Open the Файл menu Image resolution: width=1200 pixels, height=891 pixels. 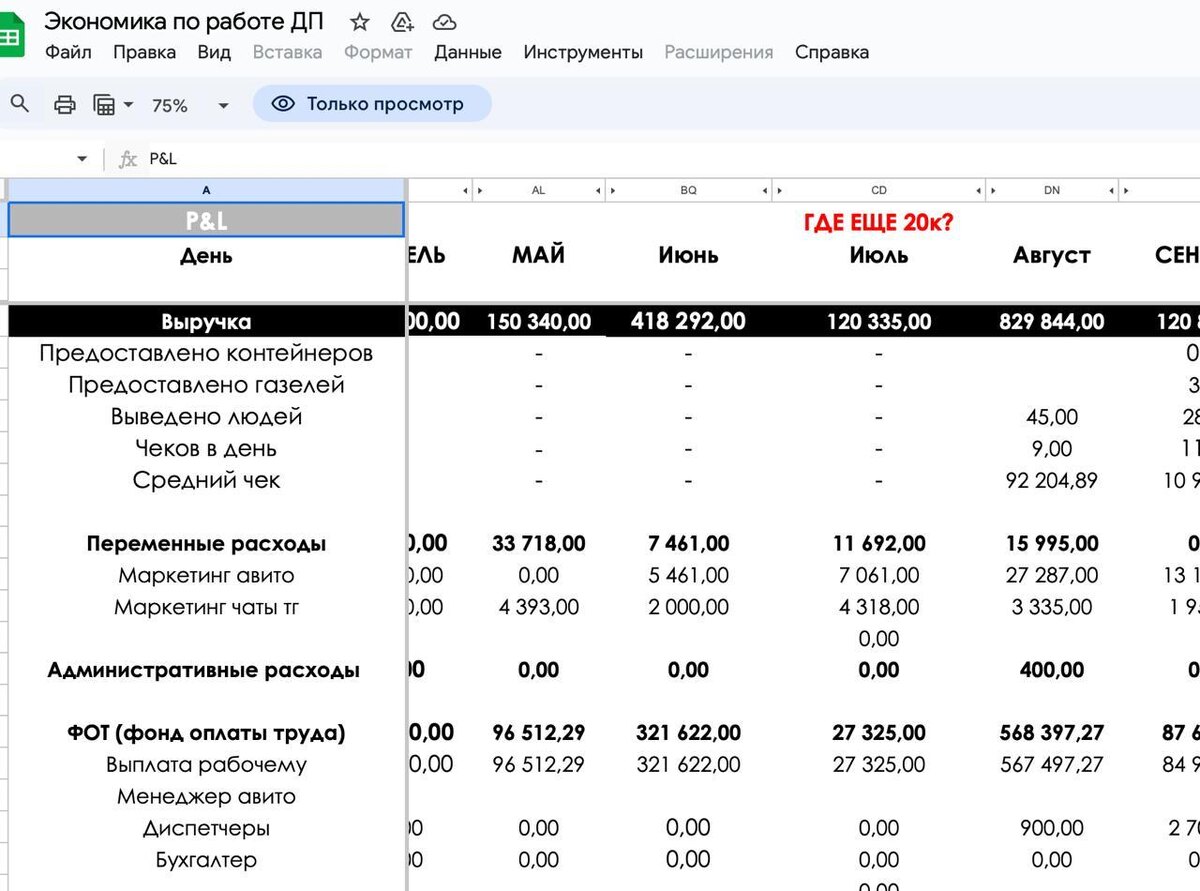68,52
